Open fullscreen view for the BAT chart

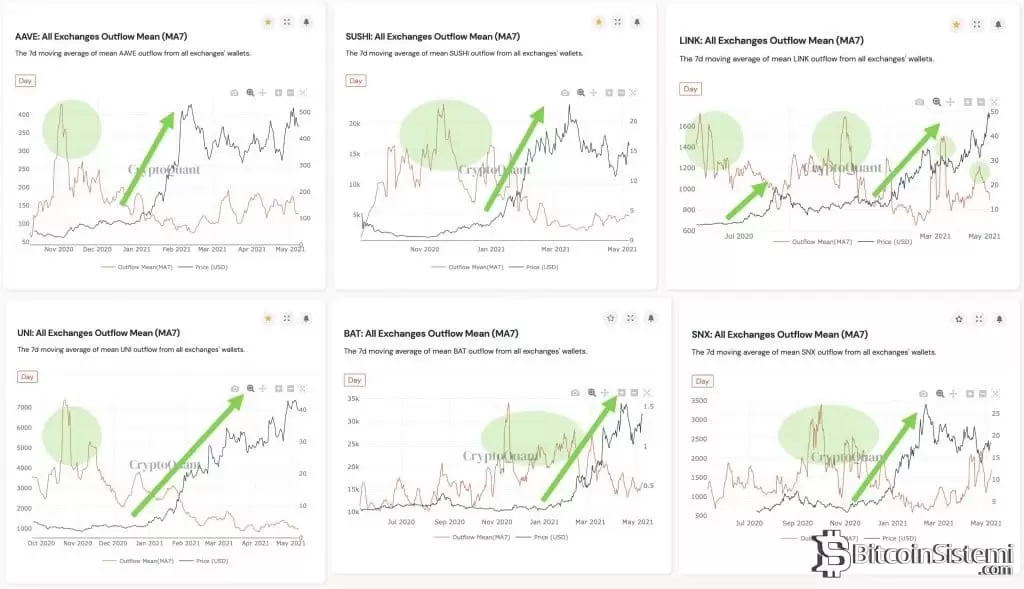coord(630,318)
